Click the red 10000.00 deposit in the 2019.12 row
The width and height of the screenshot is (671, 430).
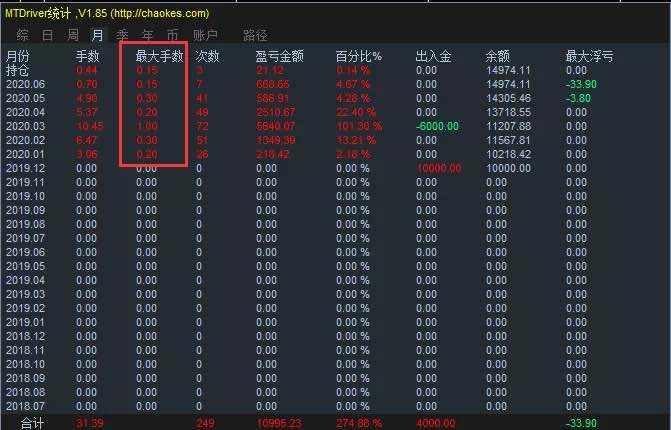tap(439, 168)
